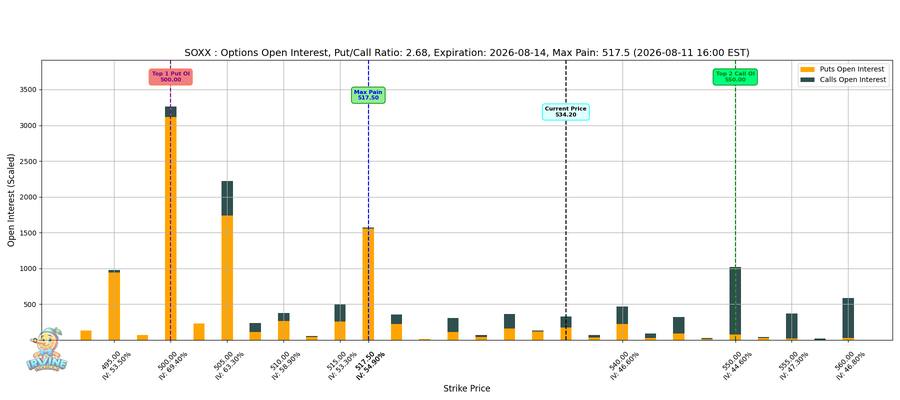The image size is (900, 400).
Task: Click the 3500 y-axis tick label
Action: (28, 90)
